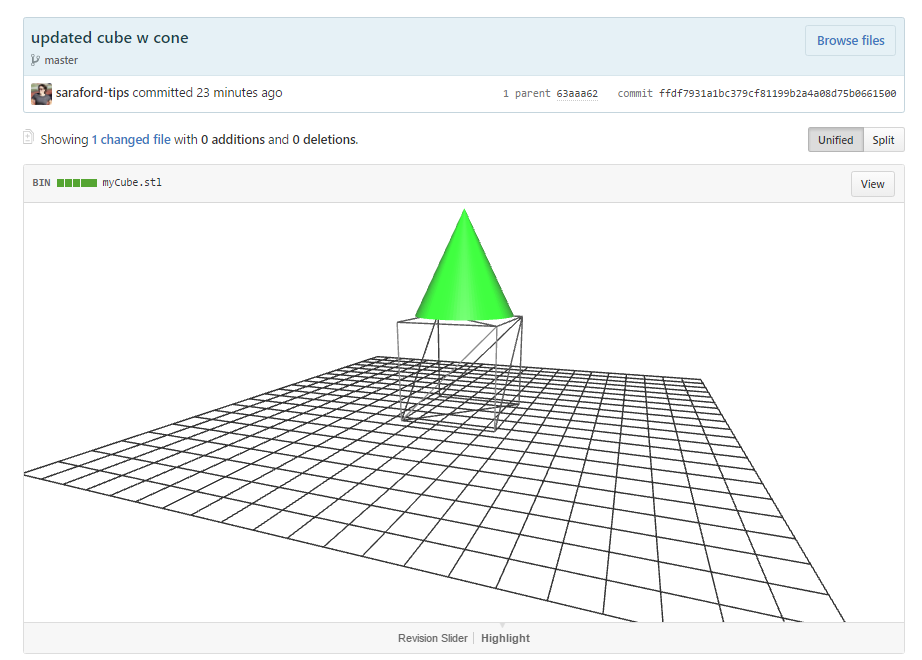Select the Highlight mode
Image resolution: width=922 pixels, height=660 pixels.
click(505, 638)
